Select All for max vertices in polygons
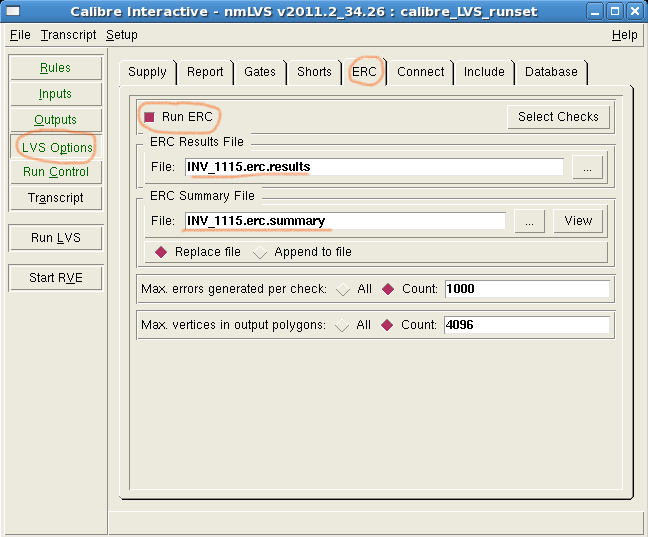Viewport: 648px width, 537px height. coord(342,325)
